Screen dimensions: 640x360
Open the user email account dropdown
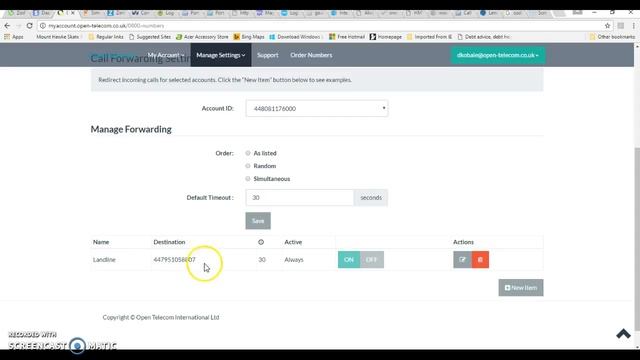(x=498, y=55)
